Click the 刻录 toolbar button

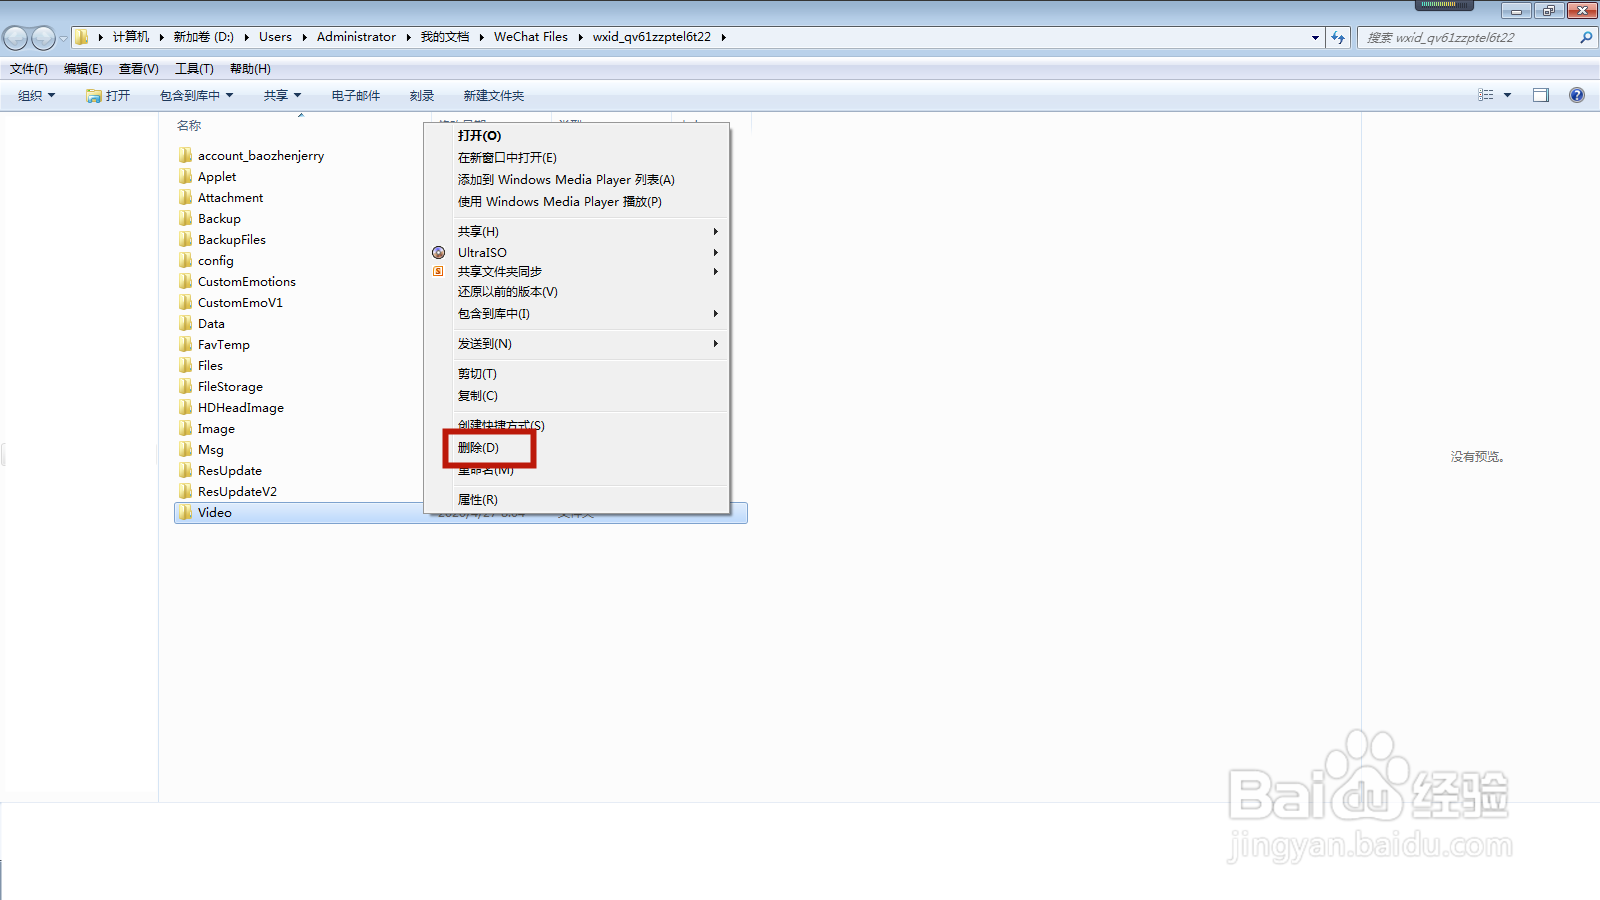422,95
